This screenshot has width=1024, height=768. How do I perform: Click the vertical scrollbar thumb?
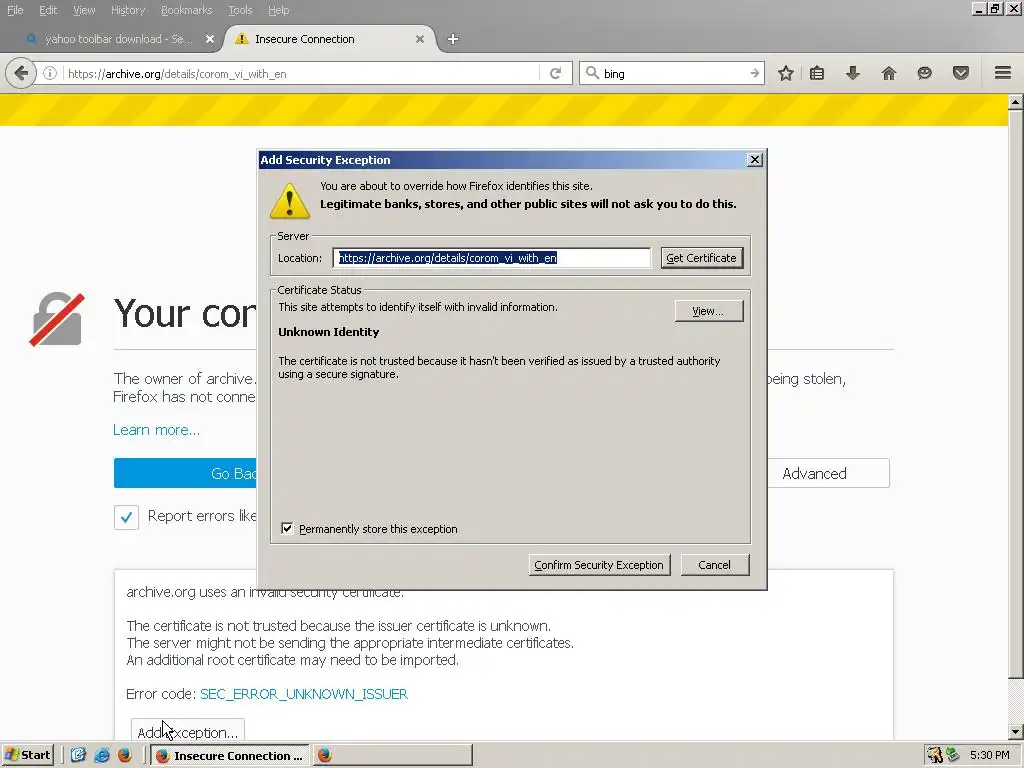pos(1016,394)
